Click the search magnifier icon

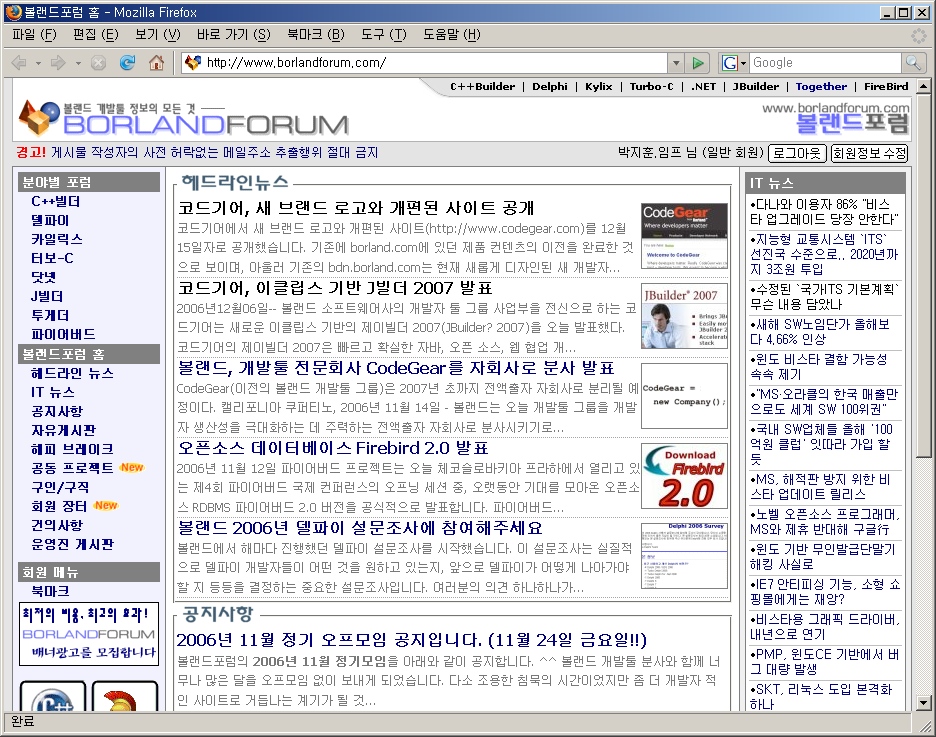pyautogui.click(x=914, y=63)
